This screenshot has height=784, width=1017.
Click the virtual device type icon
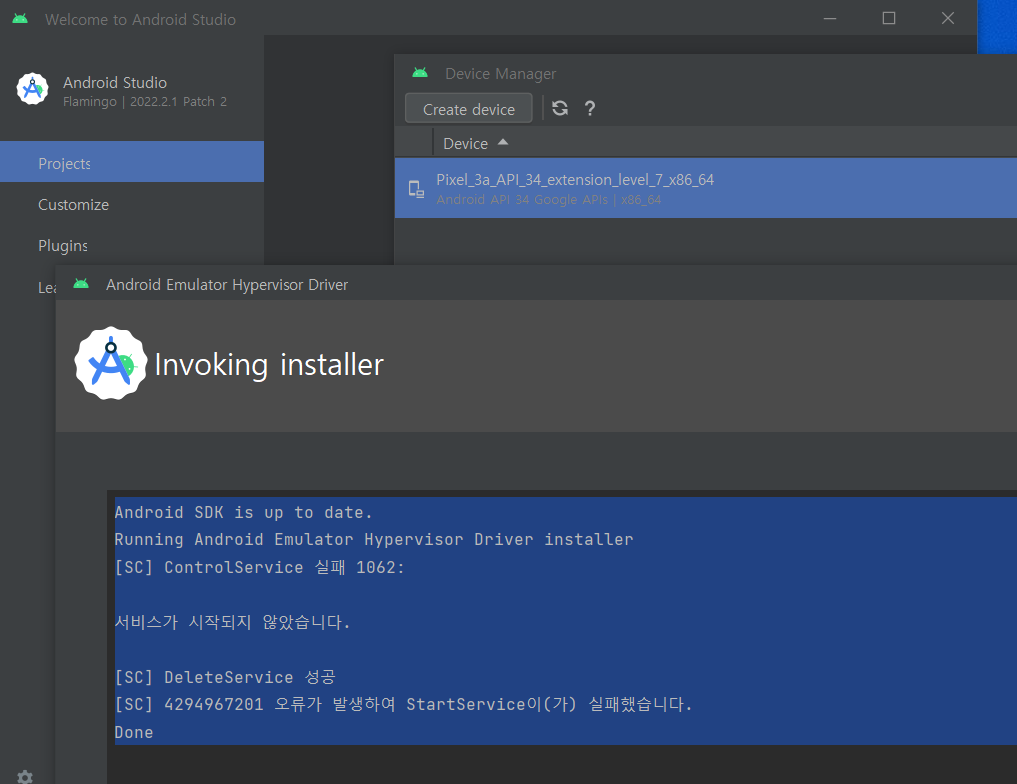tap(416, 189)
